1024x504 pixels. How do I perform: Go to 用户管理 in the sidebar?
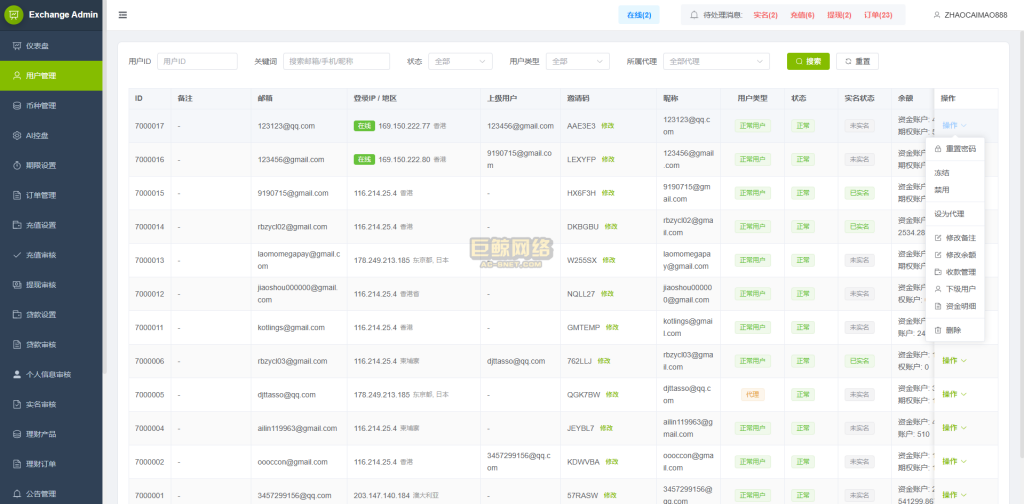(x=51, y=76)
